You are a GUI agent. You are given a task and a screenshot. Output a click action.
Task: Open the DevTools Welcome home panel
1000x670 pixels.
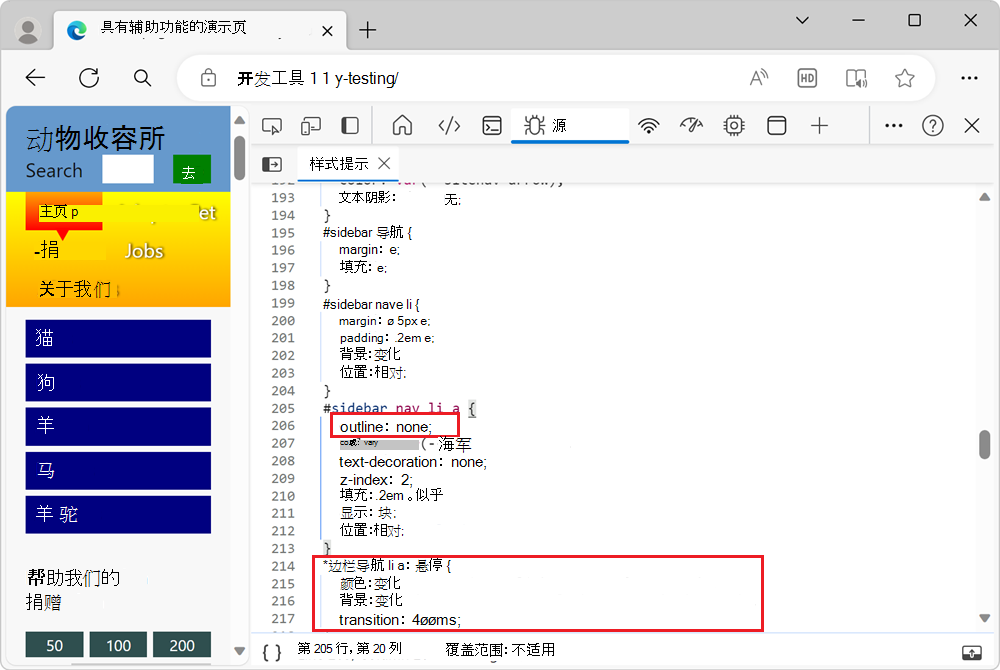coord(401,126)
